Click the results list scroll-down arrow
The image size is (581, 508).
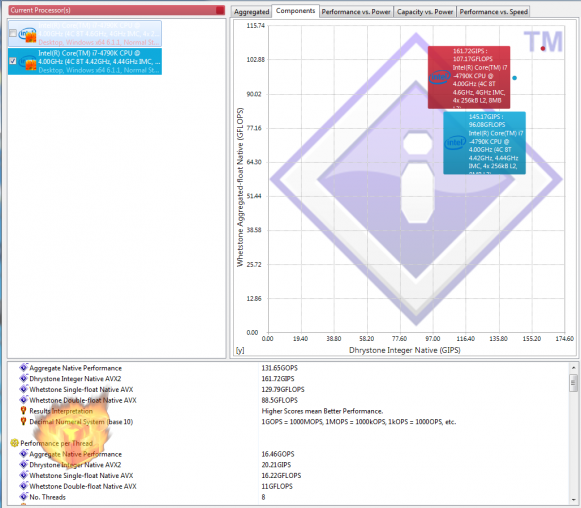coord(573,500)
